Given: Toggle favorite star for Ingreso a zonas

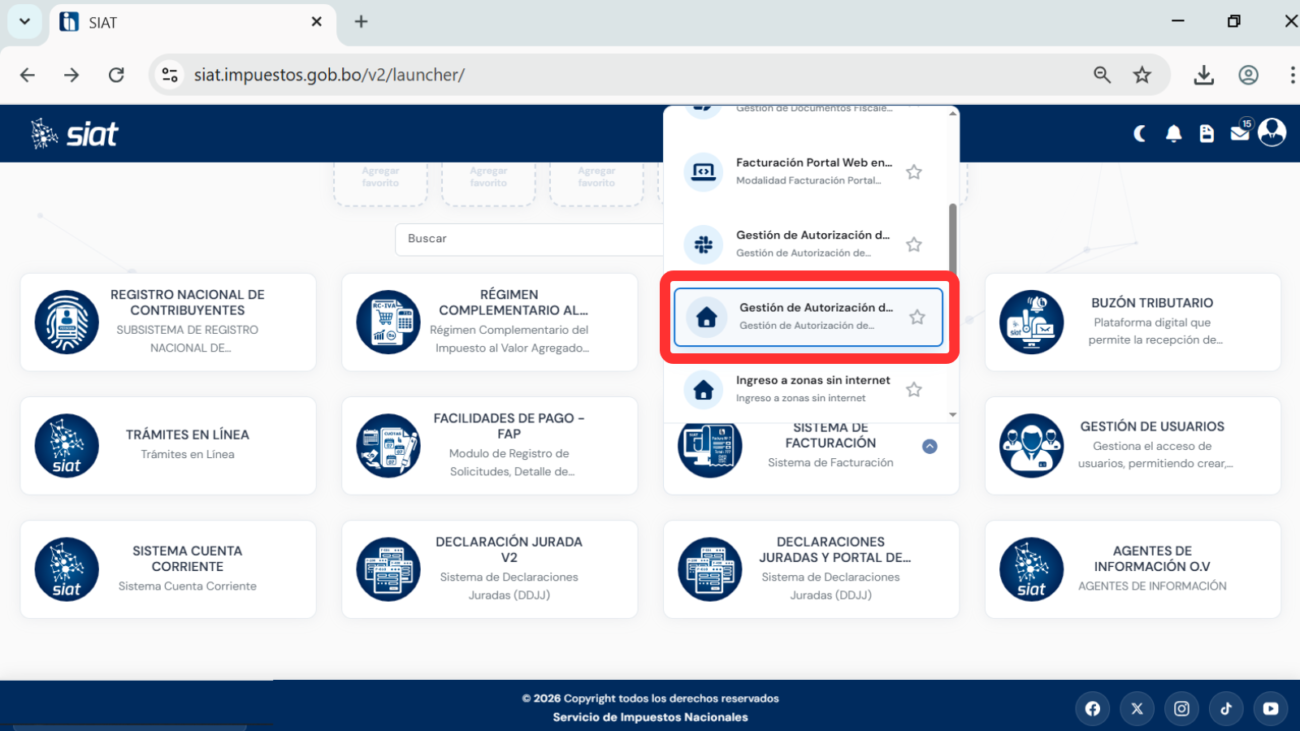Looking at the screenshot, I should 913,390.
